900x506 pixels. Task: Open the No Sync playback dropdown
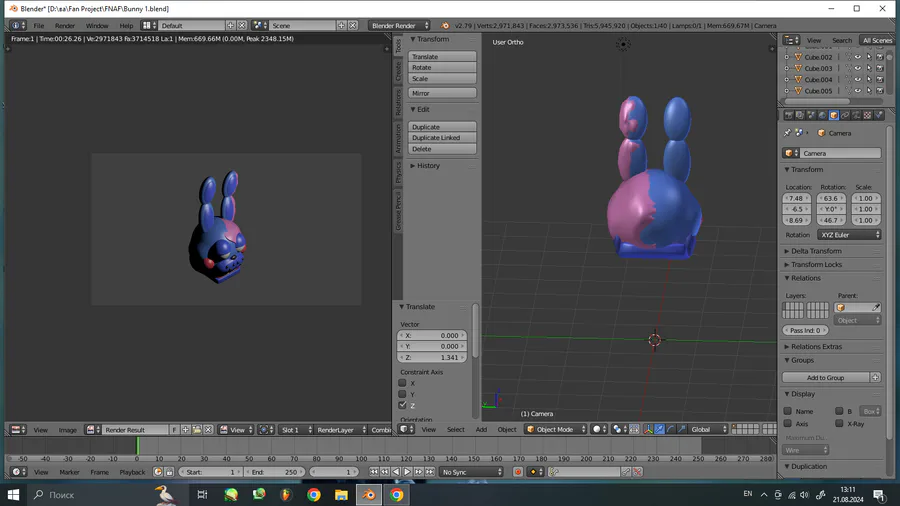(471, 472)
